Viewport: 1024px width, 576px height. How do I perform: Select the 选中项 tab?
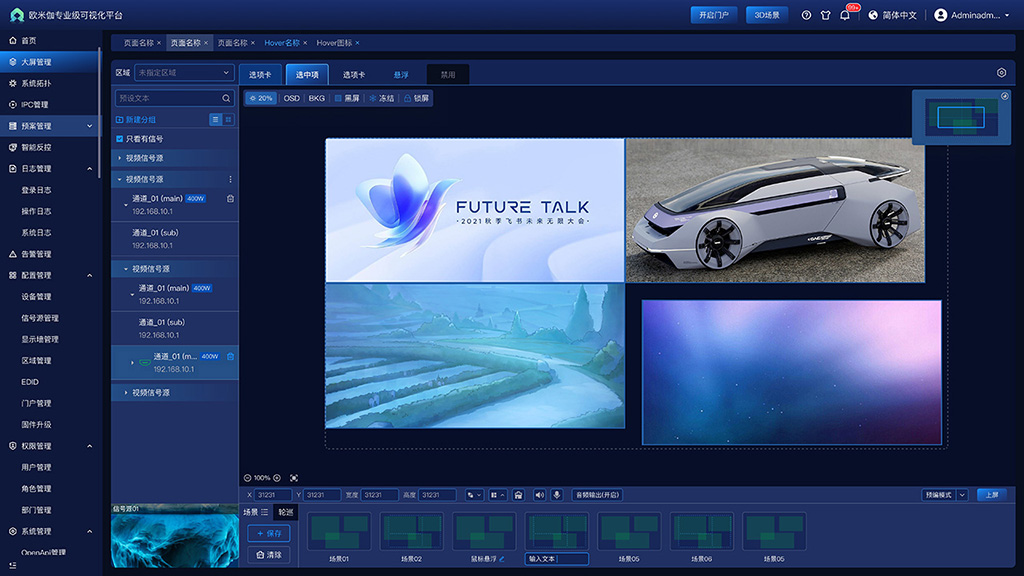[x=307, y=74]
